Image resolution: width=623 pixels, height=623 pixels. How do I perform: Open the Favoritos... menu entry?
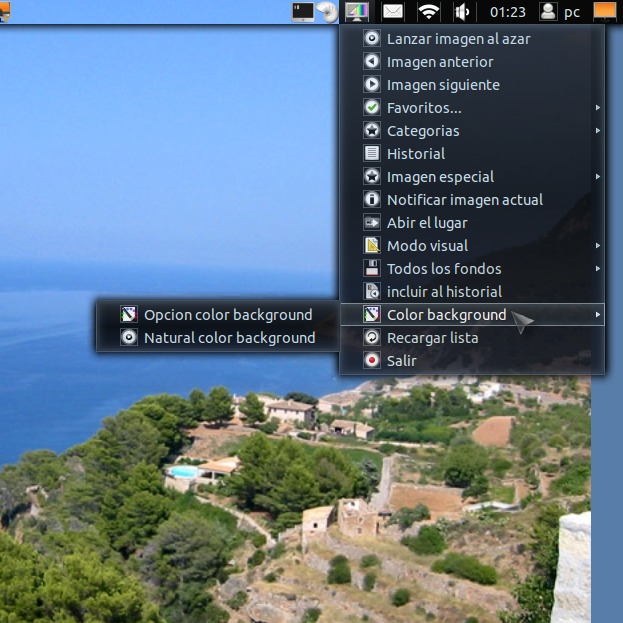pos(472,108)
